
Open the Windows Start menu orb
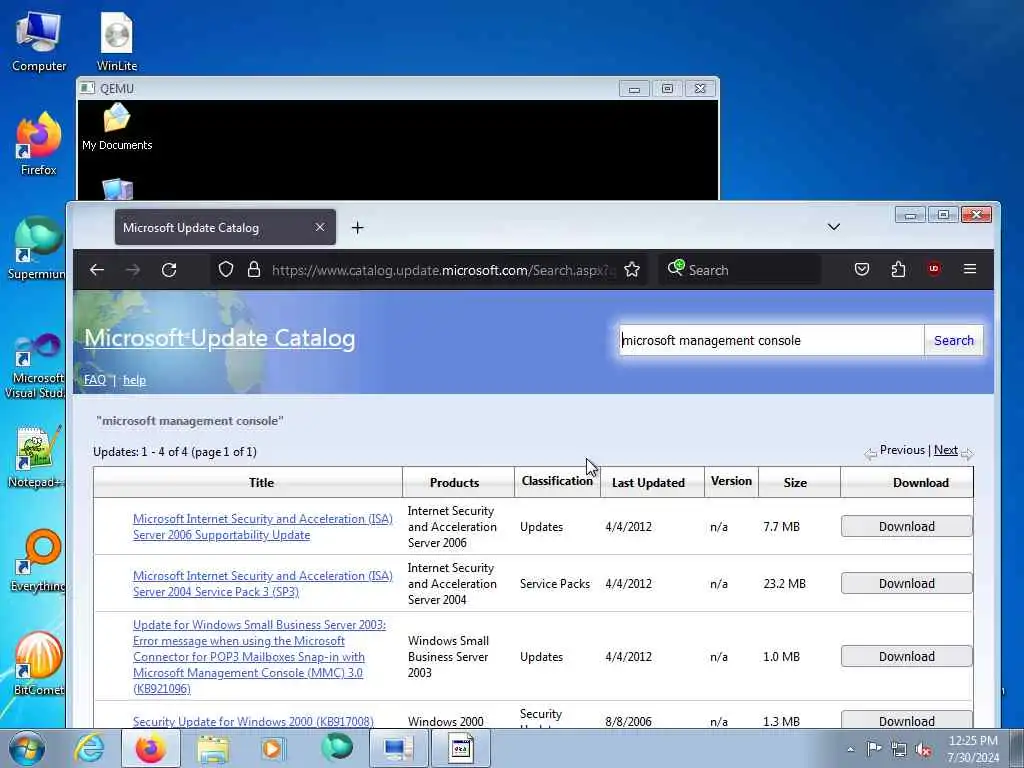(26, 748)
